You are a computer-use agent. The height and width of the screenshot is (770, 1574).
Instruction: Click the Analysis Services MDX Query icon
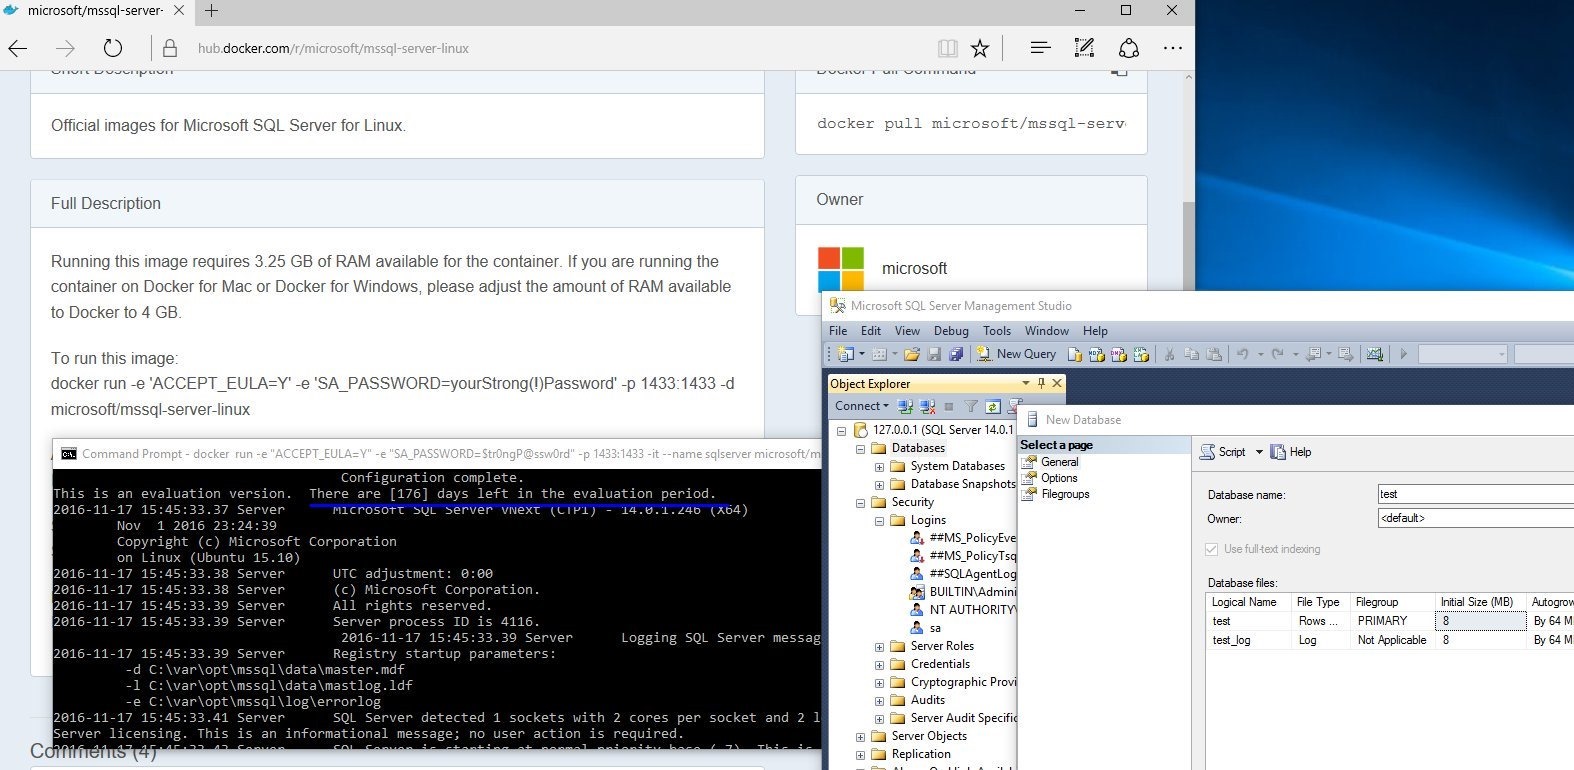(x=1097, y=354)
